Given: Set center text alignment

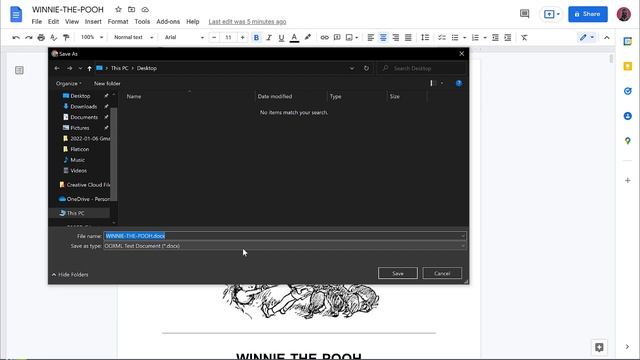Looking at the screenshot, I should [x=383, y=38].
